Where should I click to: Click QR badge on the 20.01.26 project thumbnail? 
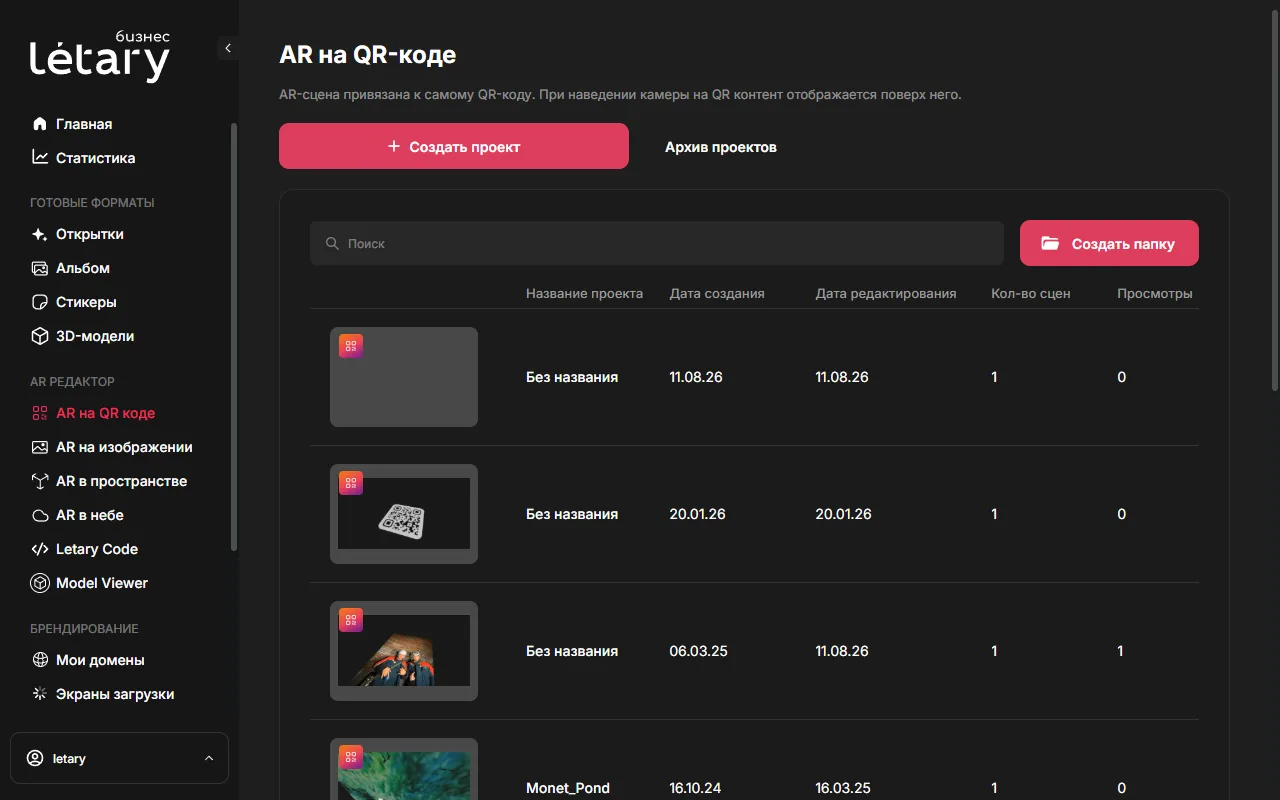point(351,483)
